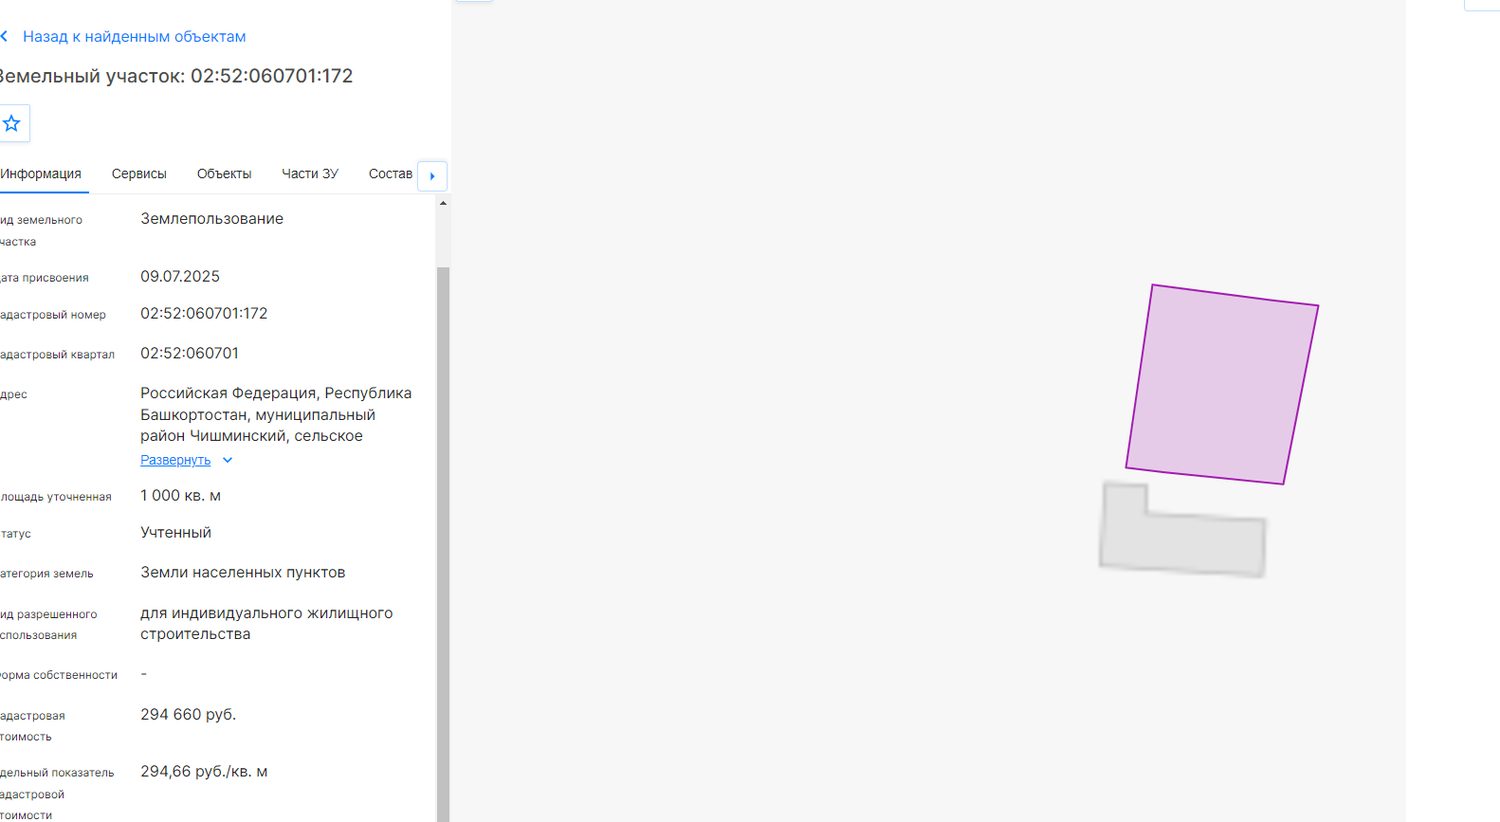
Task: Select the purple land parcel on map
Action: [1222, 384]
